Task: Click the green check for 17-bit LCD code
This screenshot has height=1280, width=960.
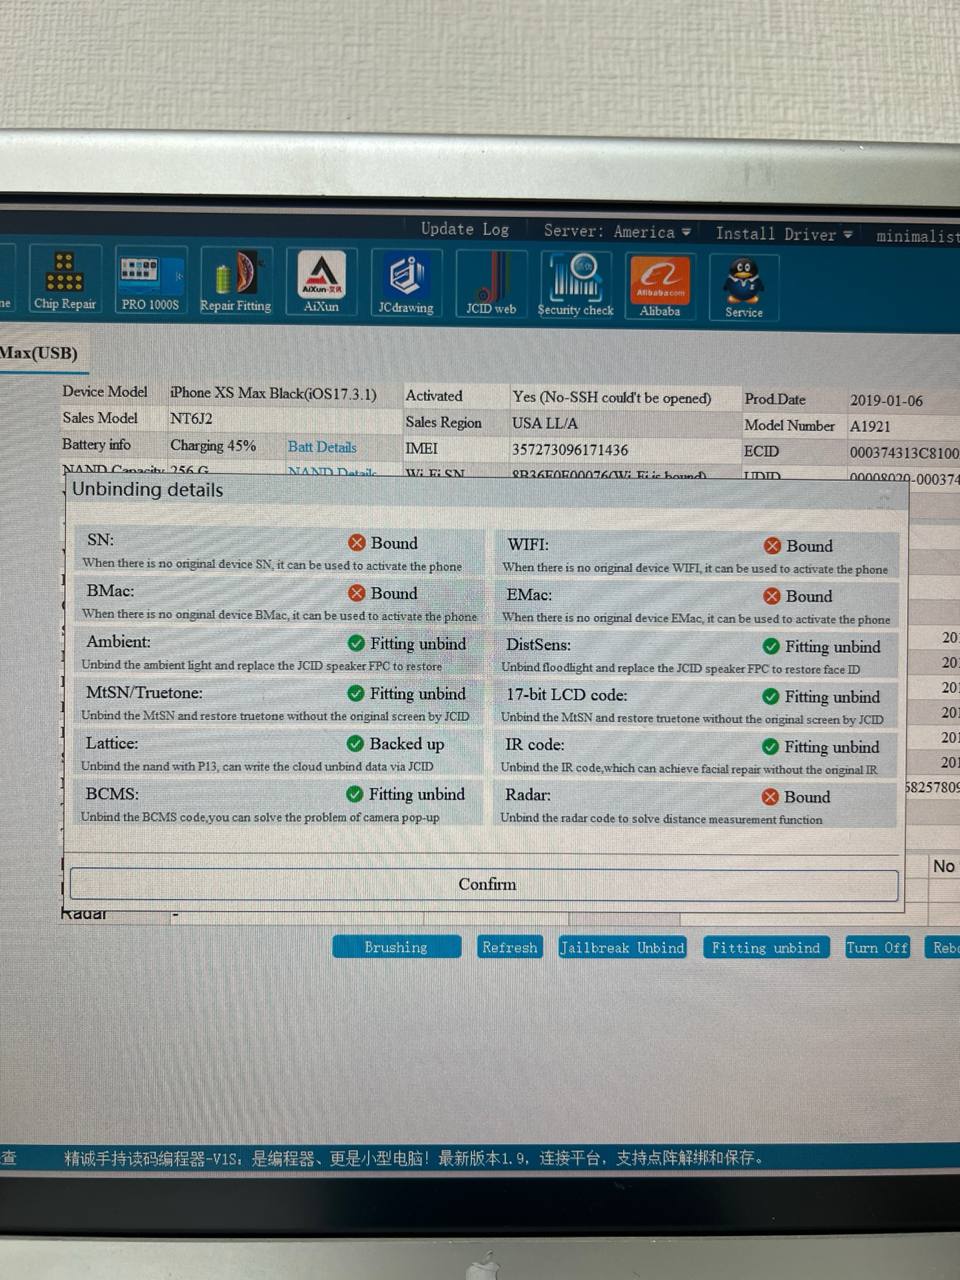Action: click(x=770, y=696)
